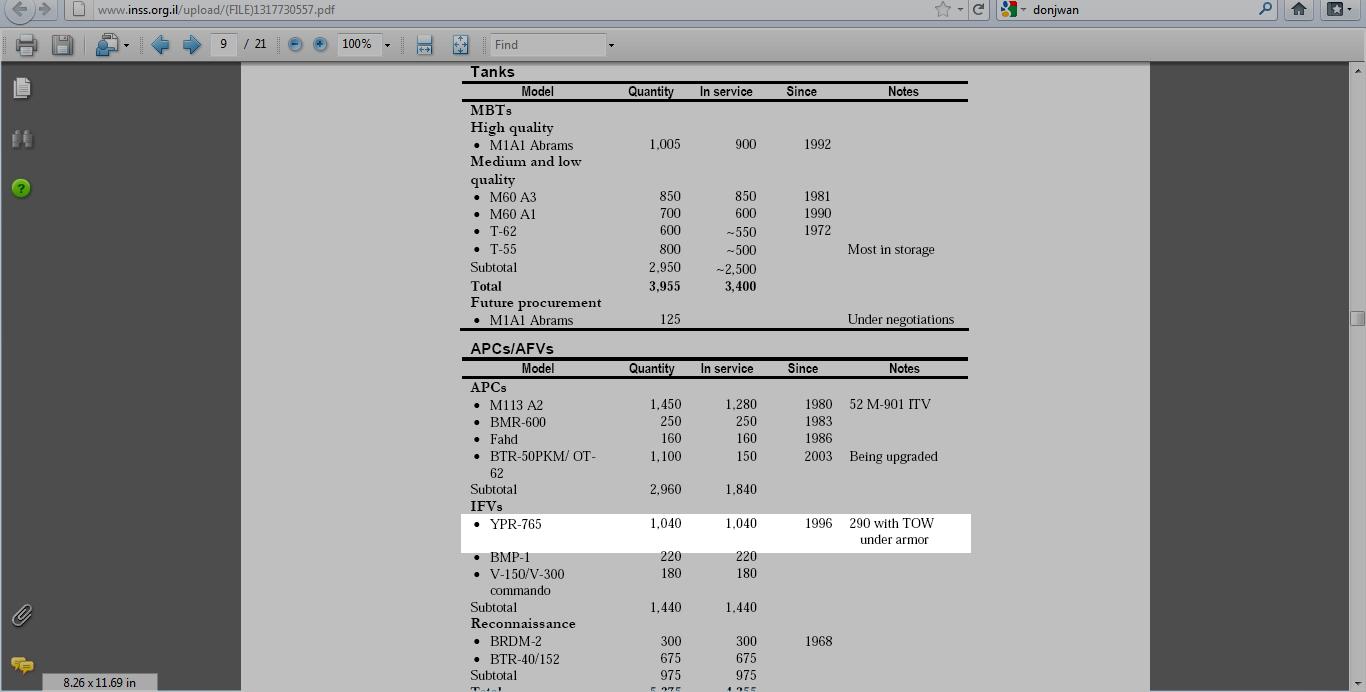The image size is (1366, 692).
Task: Click the year 1992
Action: (817, 145)
